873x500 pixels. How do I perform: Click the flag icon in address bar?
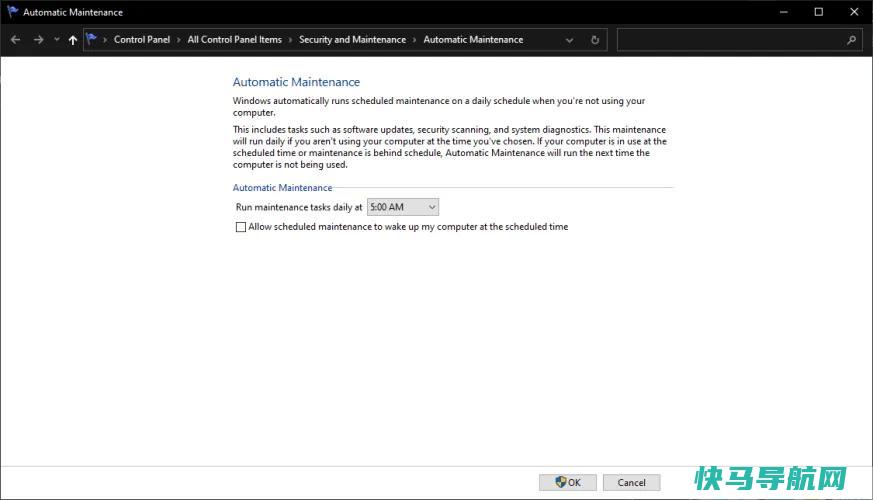click(91, 39)
